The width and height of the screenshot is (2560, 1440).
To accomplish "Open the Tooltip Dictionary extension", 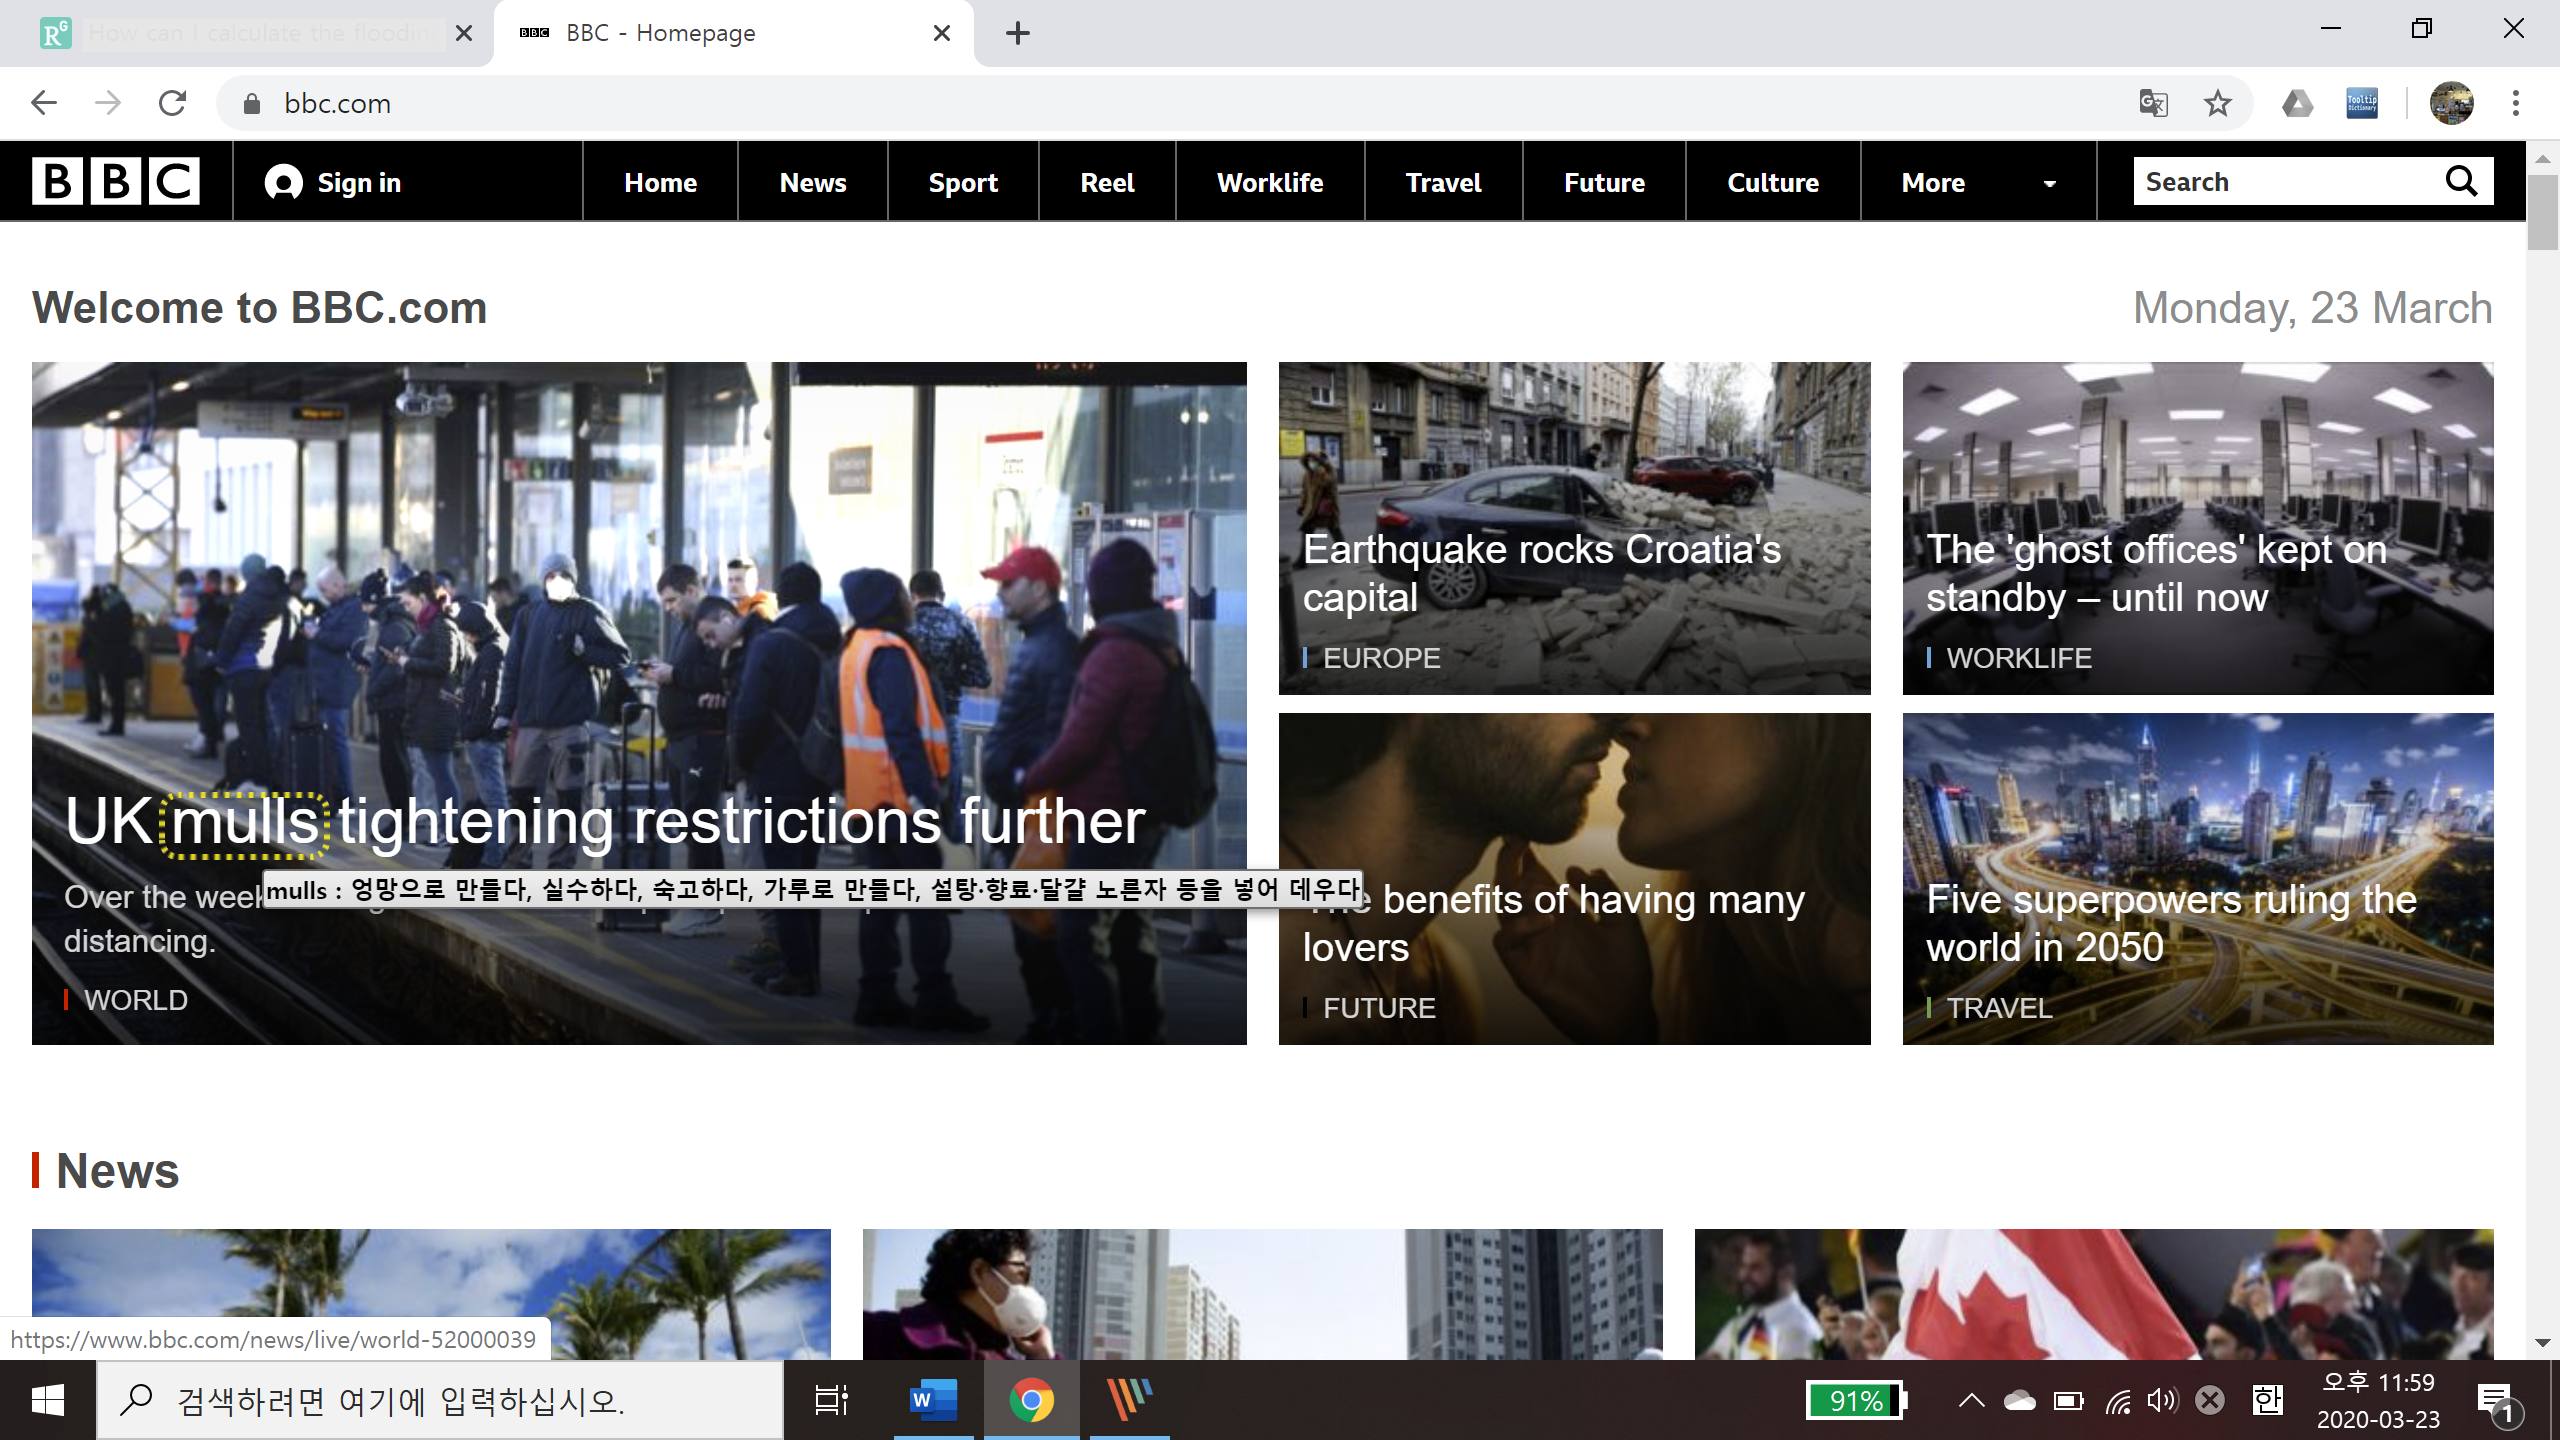I will click(2361, 103).
